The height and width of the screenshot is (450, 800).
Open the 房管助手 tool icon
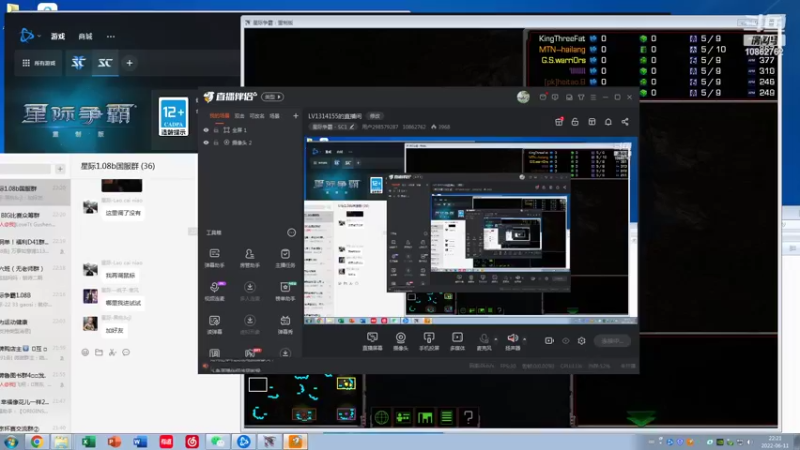249,258
